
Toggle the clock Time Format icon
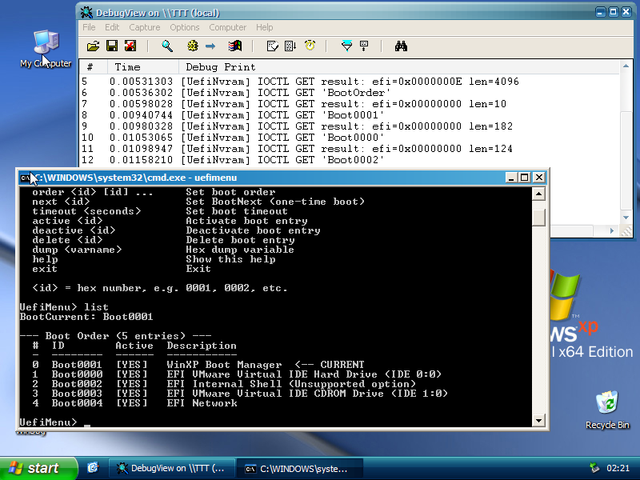pos(310,45)
